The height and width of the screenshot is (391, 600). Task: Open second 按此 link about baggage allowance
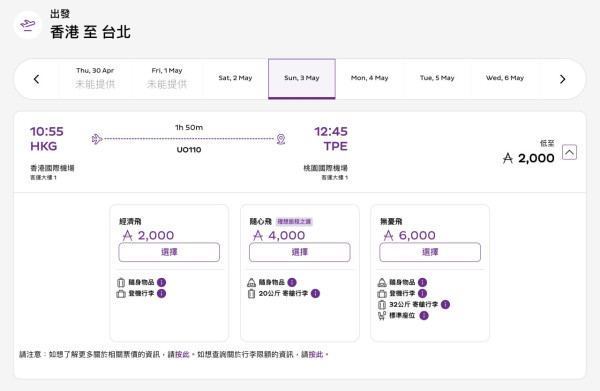tap(316, 355)
